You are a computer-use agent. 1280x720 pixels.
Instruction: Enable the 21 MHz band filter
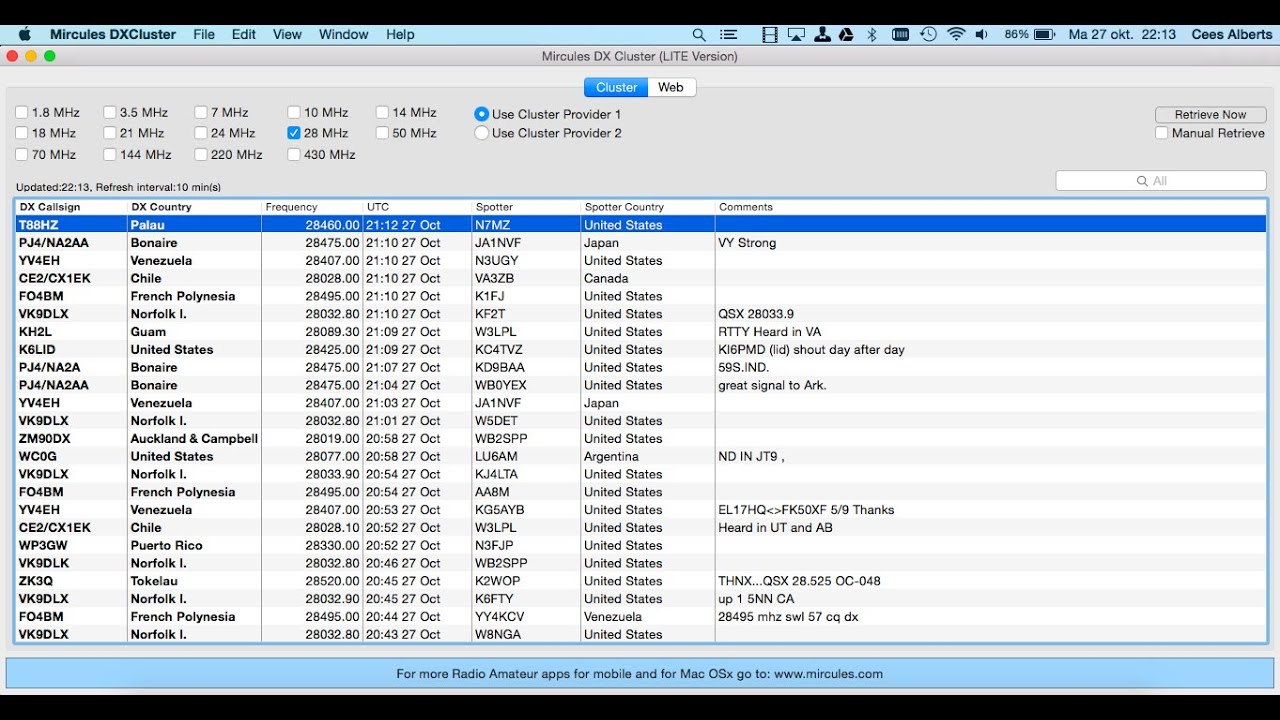coord(110,133)
